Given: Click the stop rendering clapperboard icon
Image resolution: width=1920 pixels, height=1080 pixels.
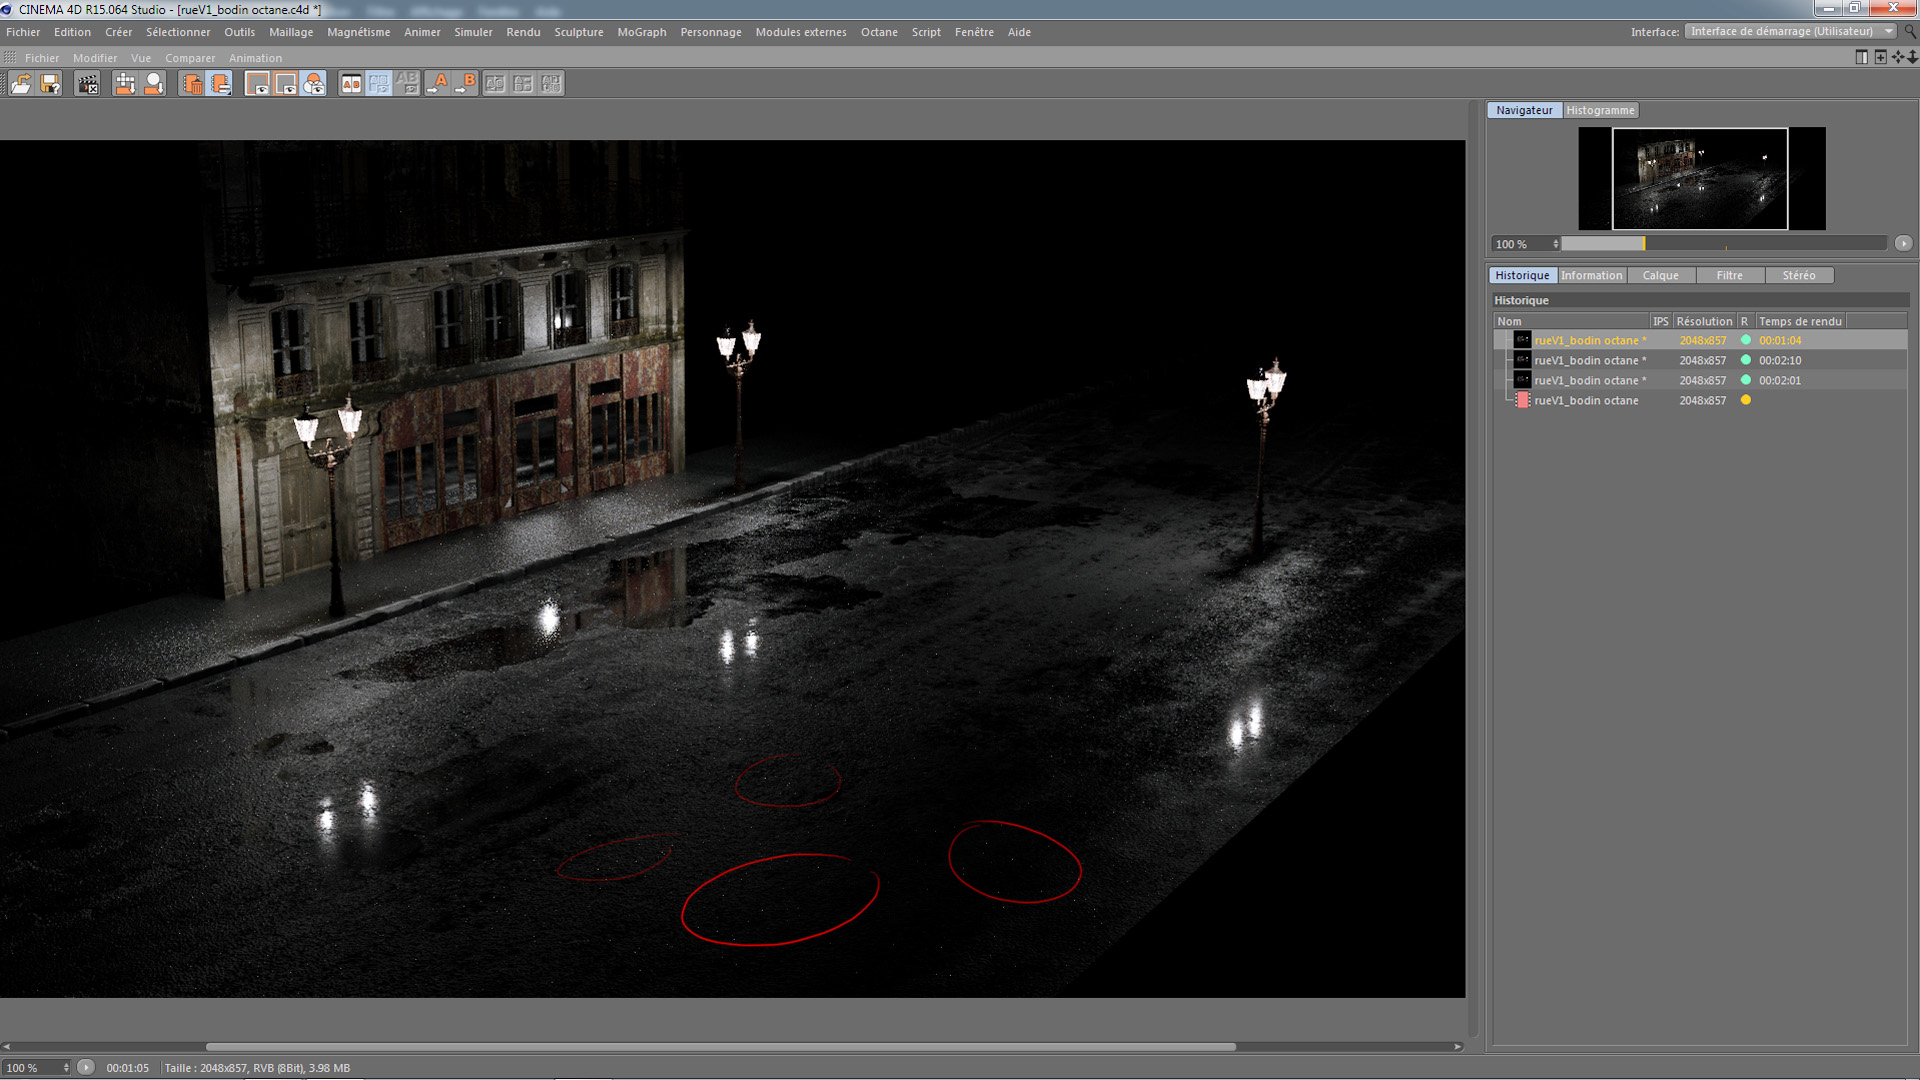Looking at the screenshot, I should (x=88, y=84).
